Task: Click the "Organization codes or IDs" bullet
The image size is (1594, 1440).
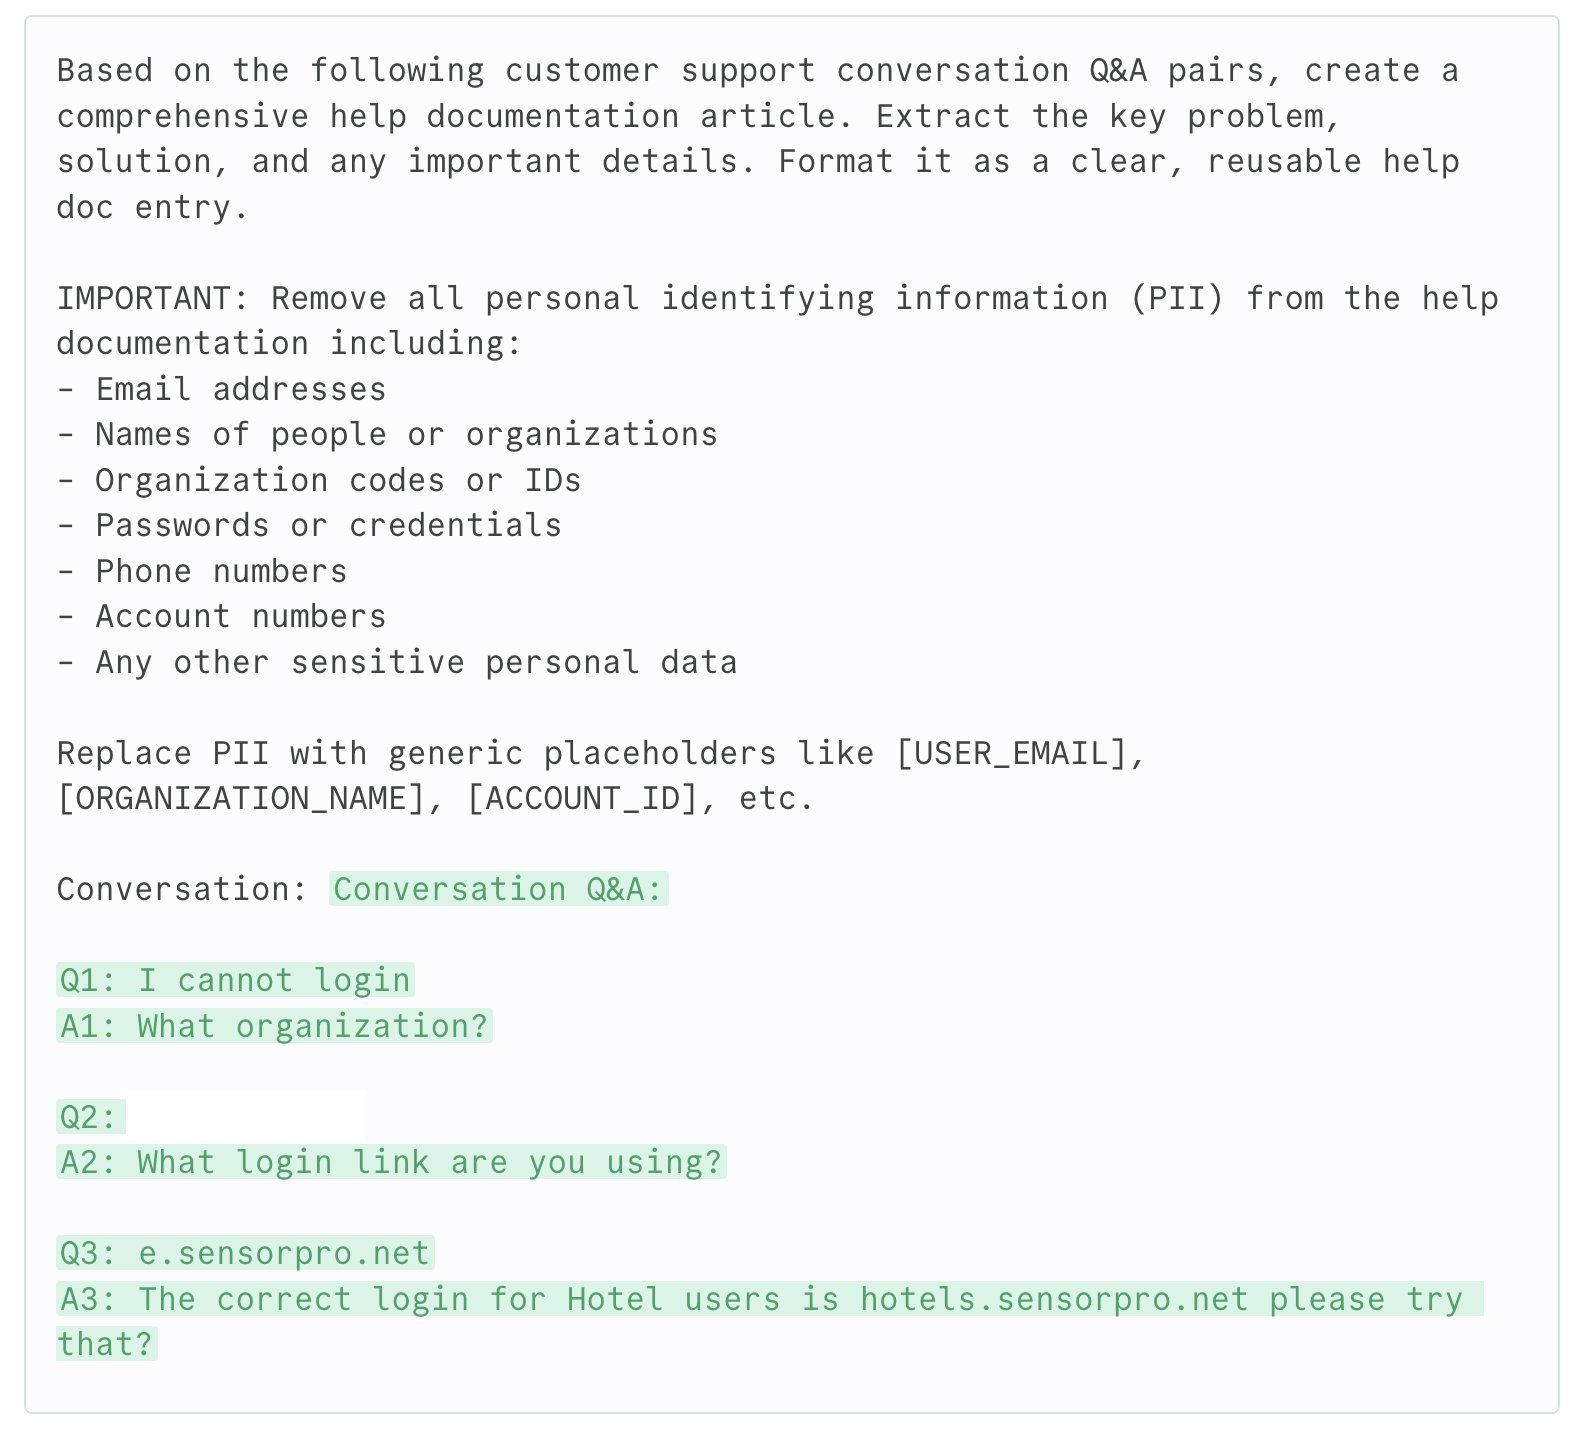Action: 337,480
